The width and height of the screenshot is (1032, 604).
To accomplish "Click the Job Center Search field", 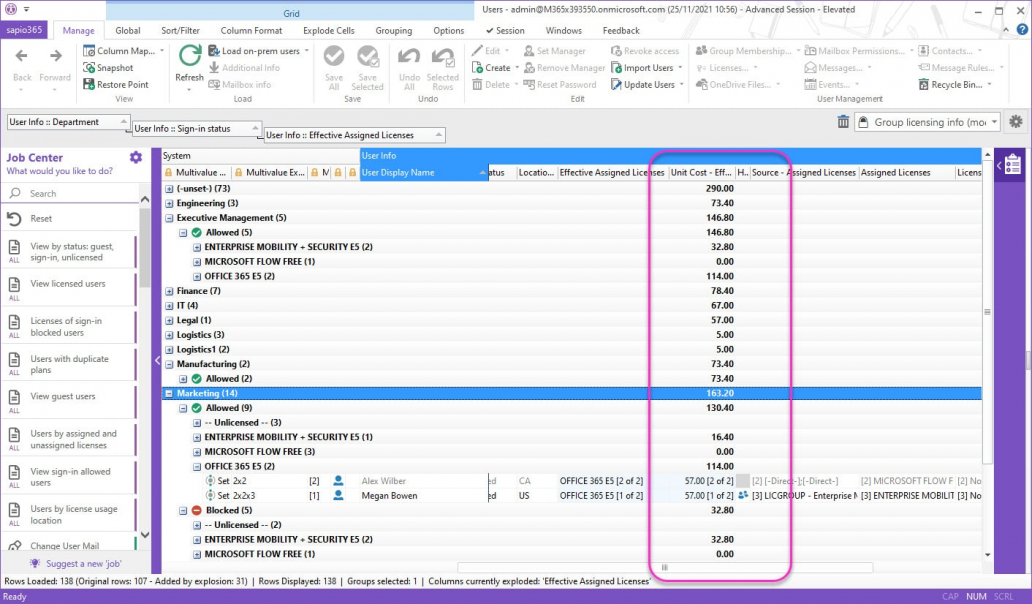I will 71,193.
